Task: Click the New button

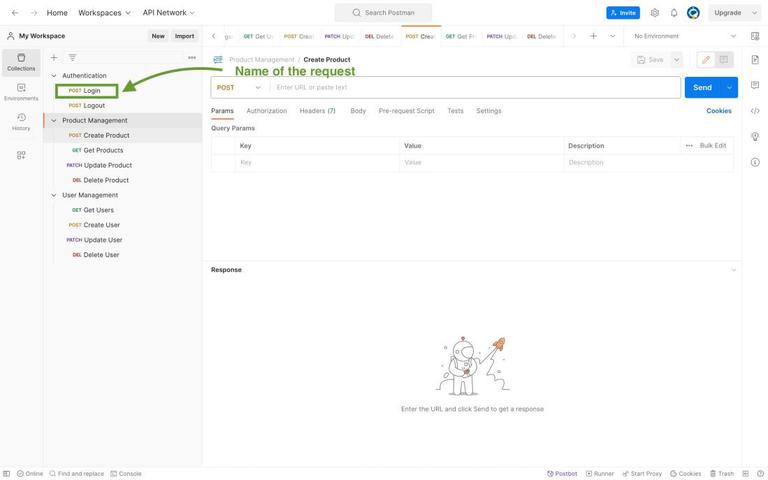Action: click(x=158, y=36)
